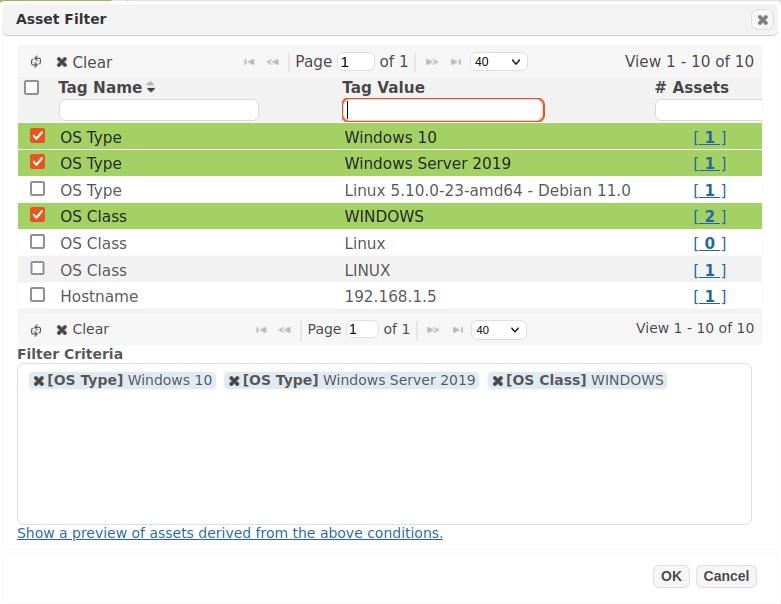Image resolution: width=781 pixels, height=604 pixels.
Task: Open the top rows-per-page dropdown
Action: tap(498, 62)
